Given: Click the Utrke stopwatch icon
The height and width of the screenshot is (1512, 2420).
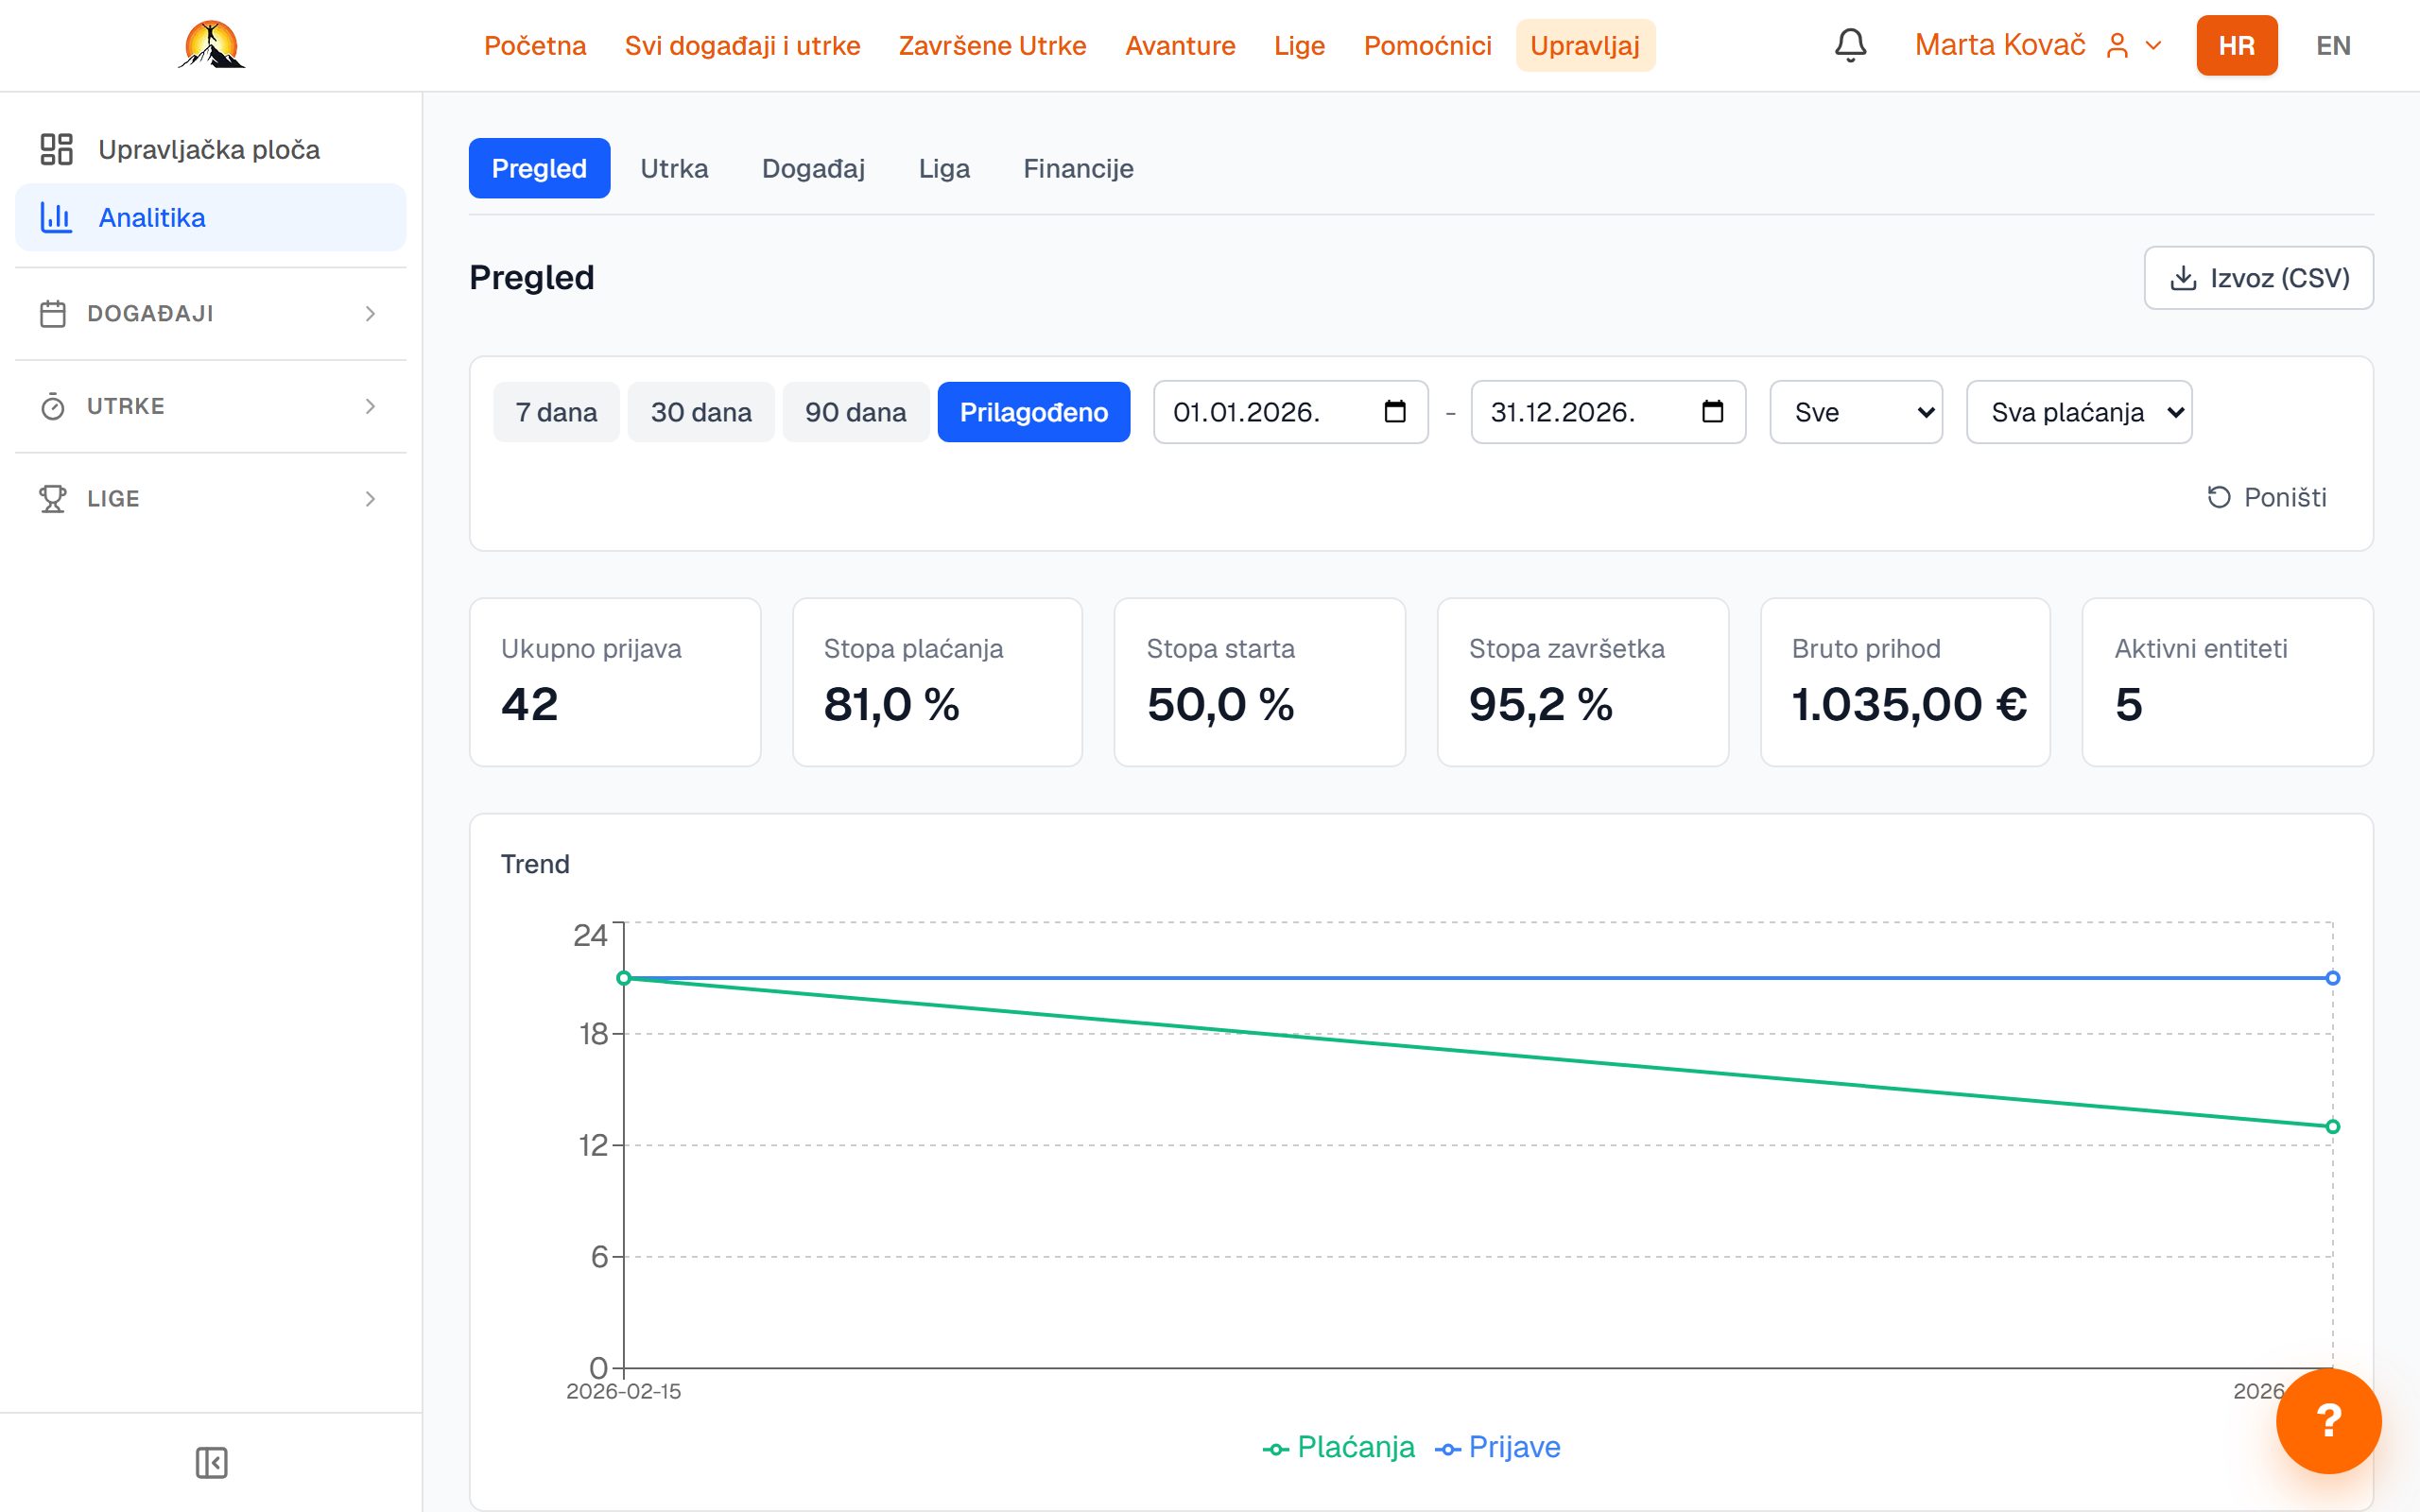Looking at the screenshot, I should point(53,407).
